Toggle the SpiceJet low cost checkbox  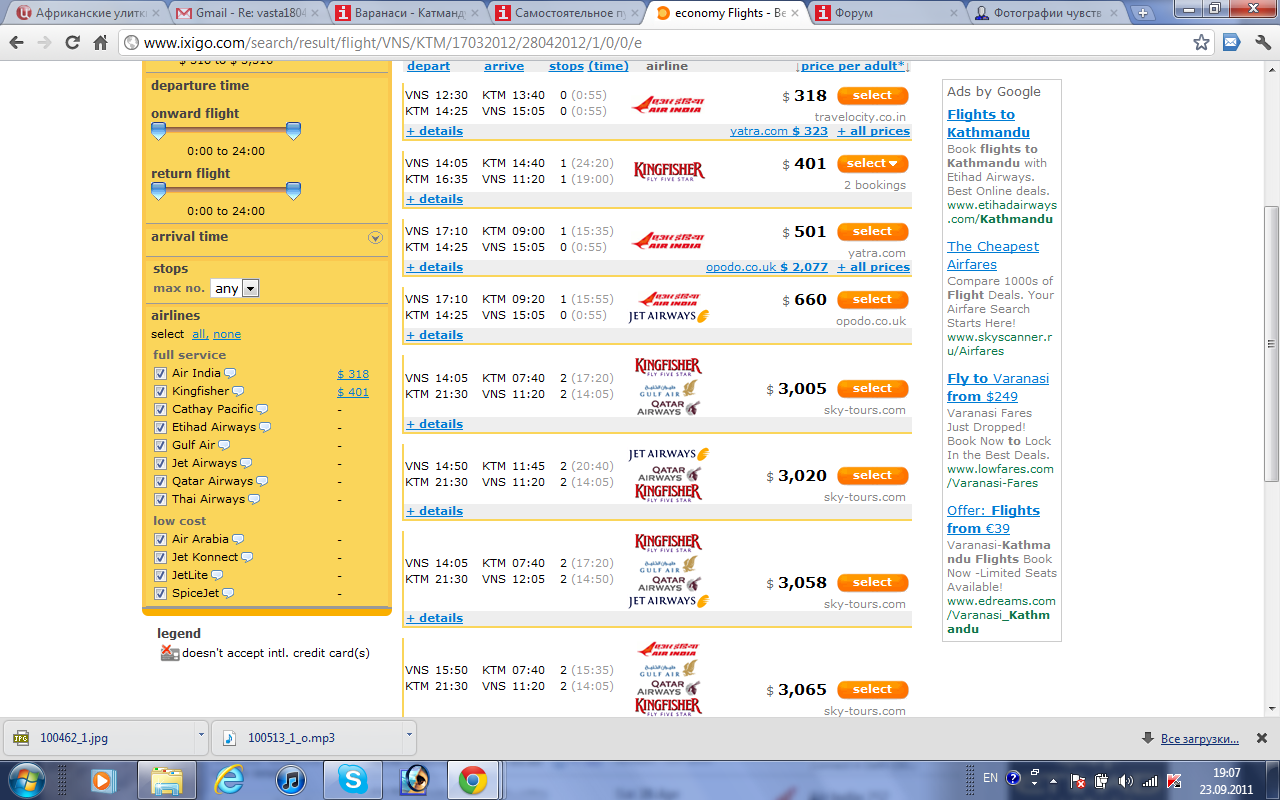point(160,593)
